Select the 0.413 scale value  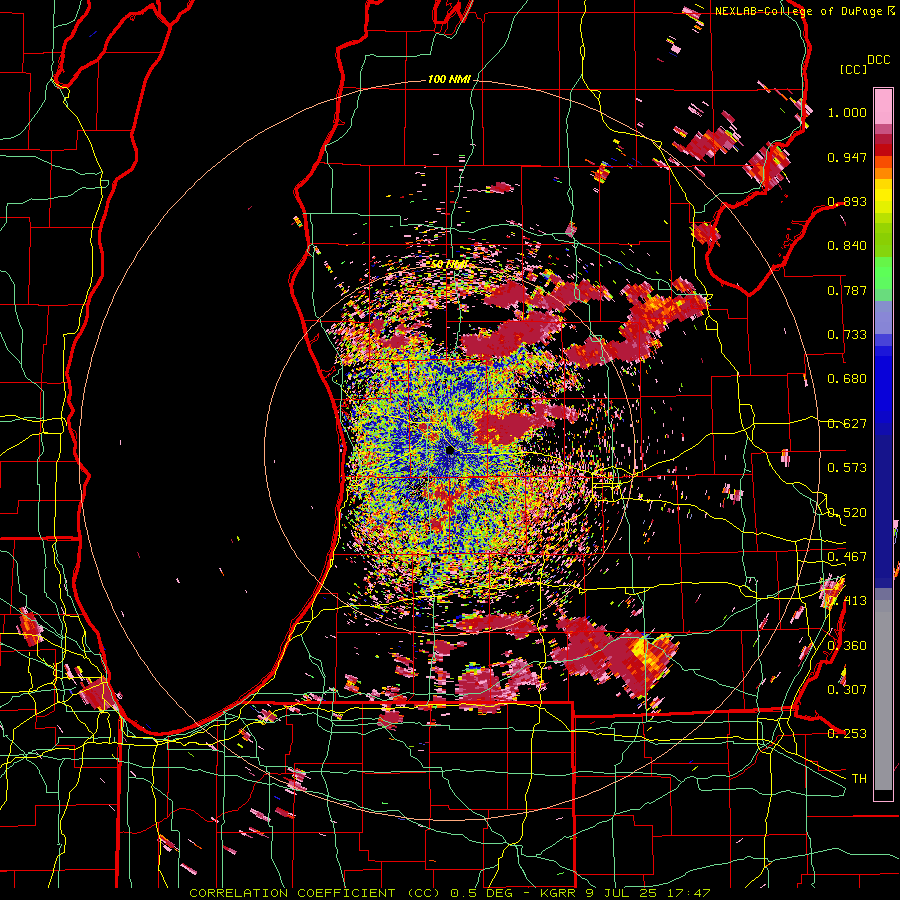847,601
